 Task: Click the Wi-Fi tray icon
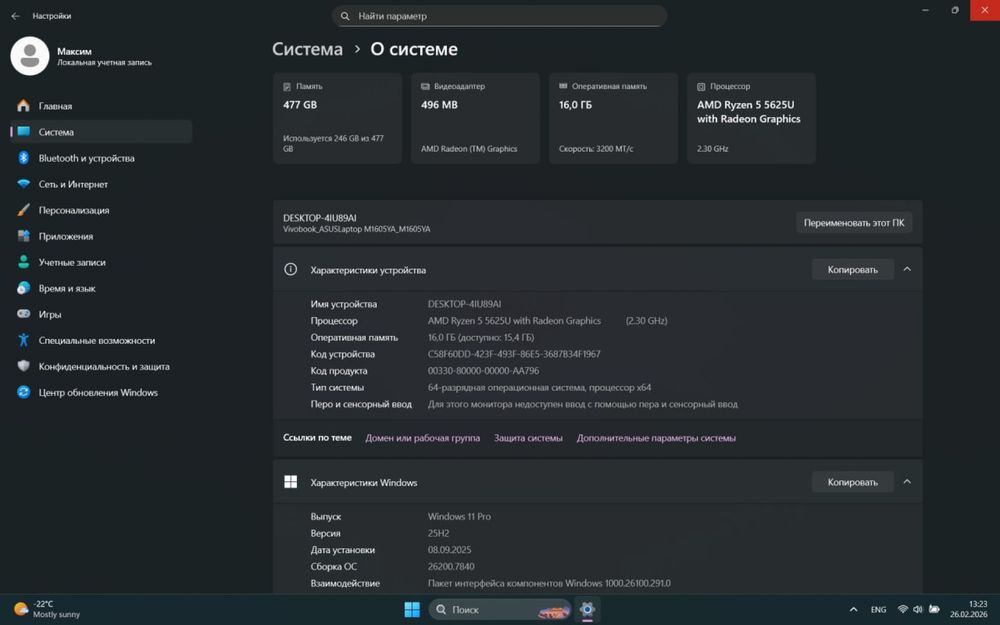902,609
